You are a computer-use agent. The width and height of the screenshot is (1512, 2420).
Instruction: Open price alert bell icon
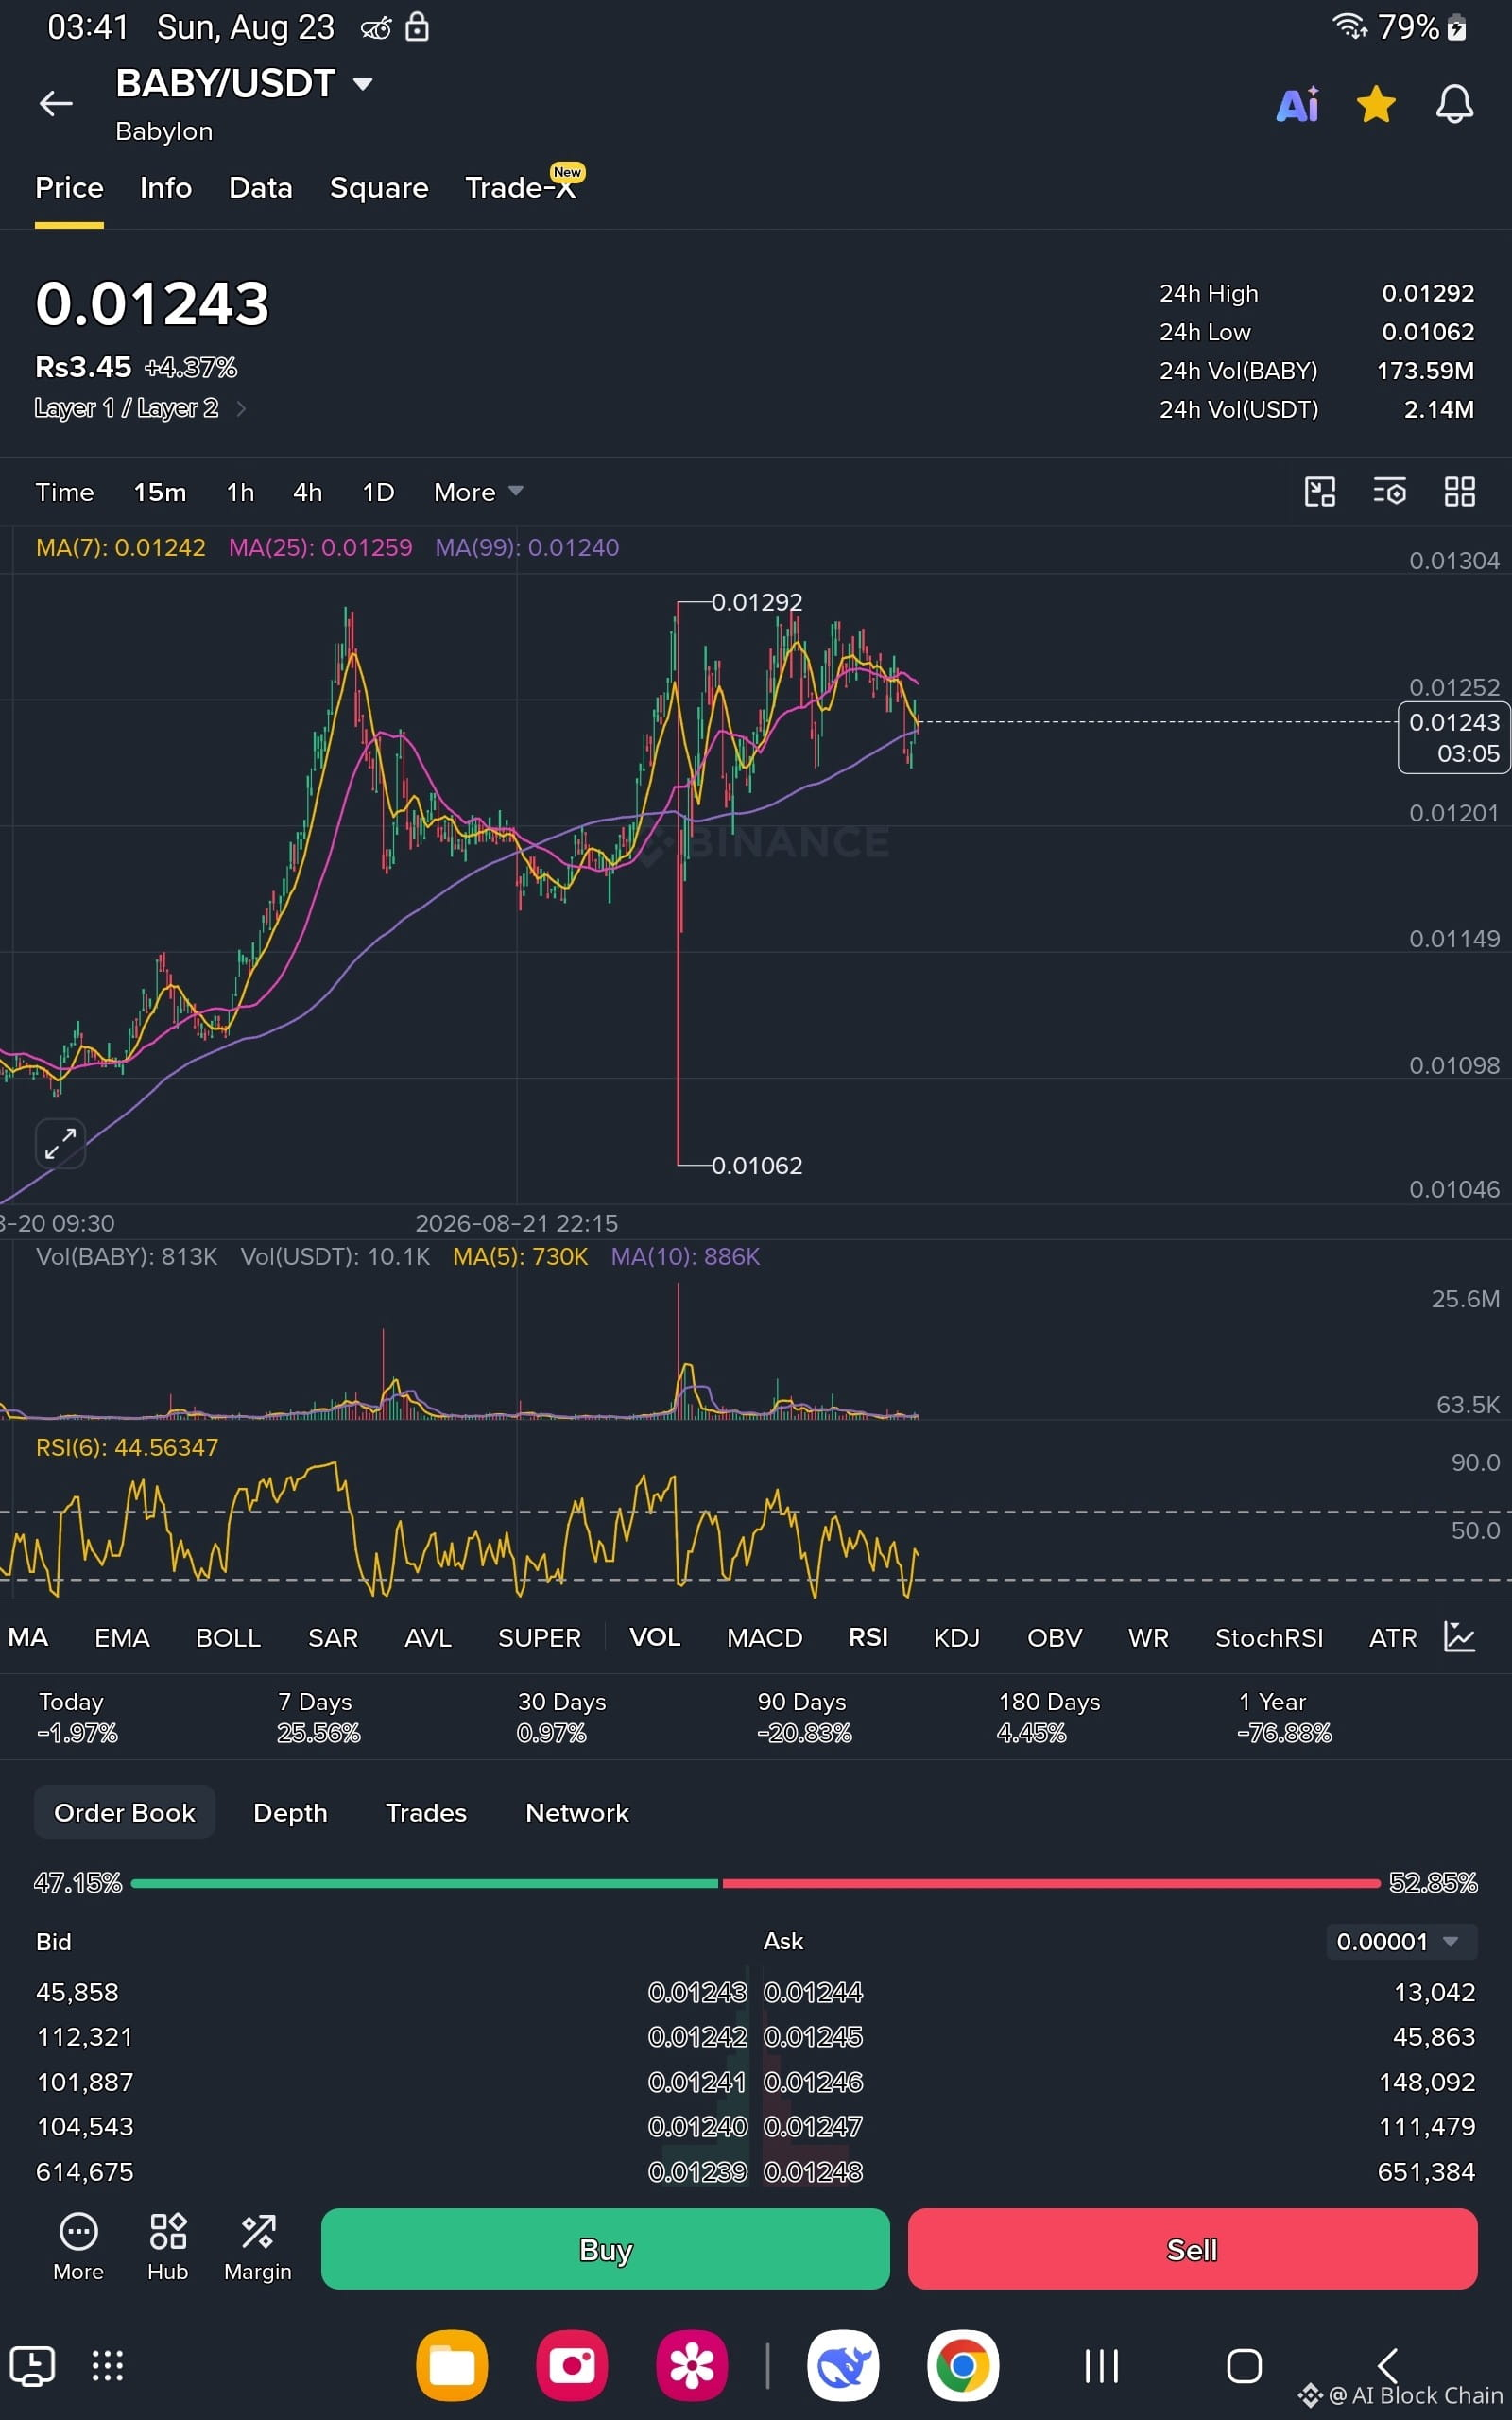point(1454,104)
